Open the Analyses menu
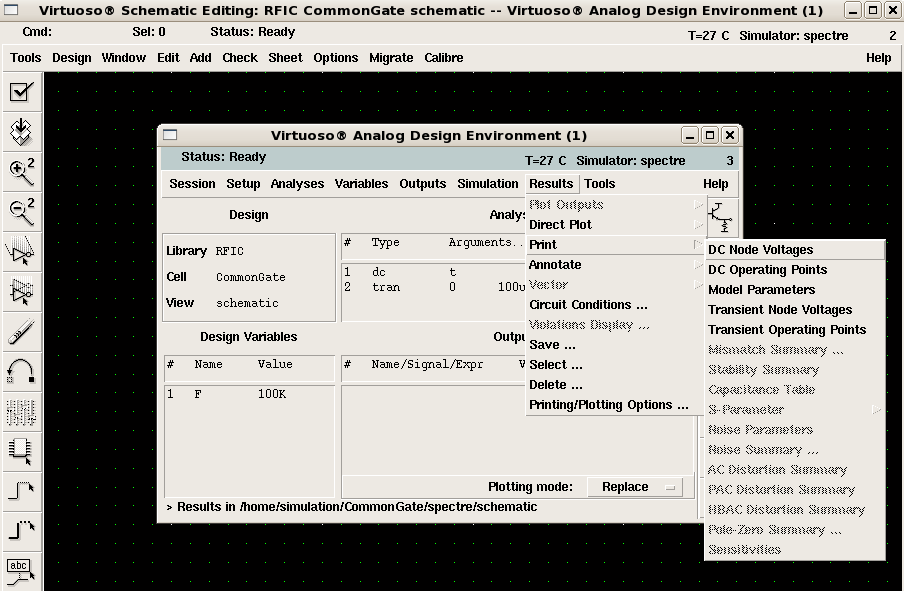 point(297,184)
